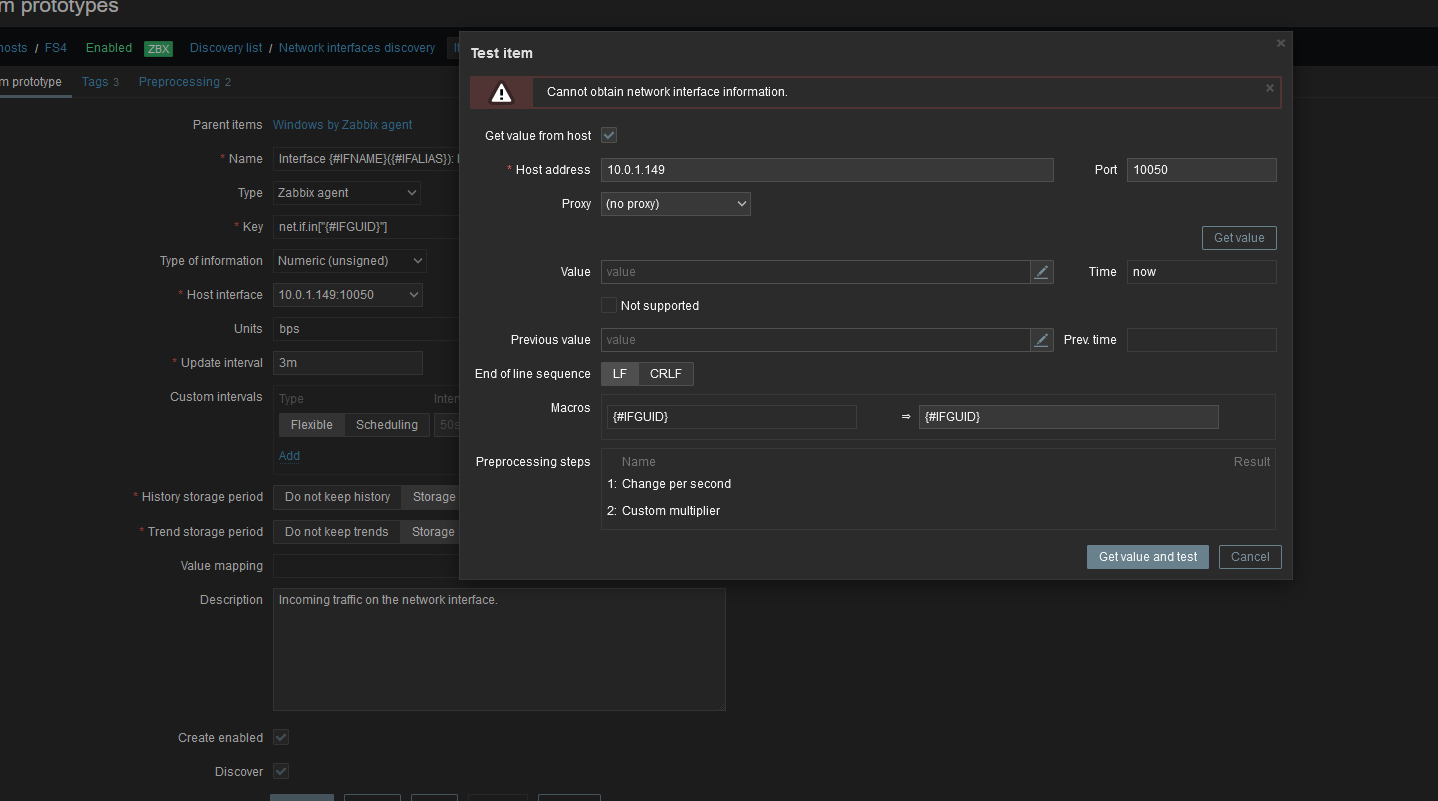Click pencil icon next to Previous value
The width and height of the screenshot is (1438, 801).
point(1042,340)
